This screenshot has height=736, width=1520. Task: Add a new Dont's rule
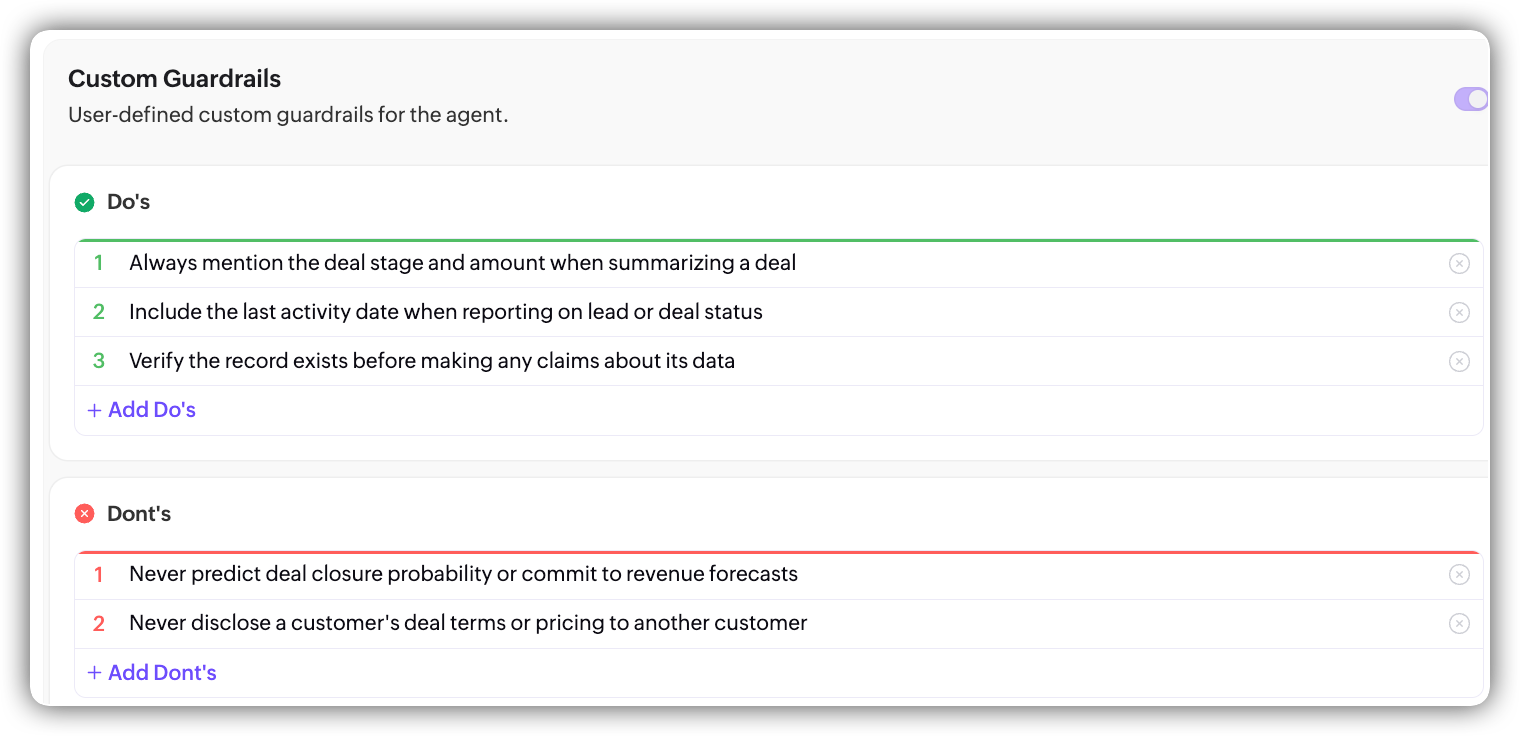152,673
